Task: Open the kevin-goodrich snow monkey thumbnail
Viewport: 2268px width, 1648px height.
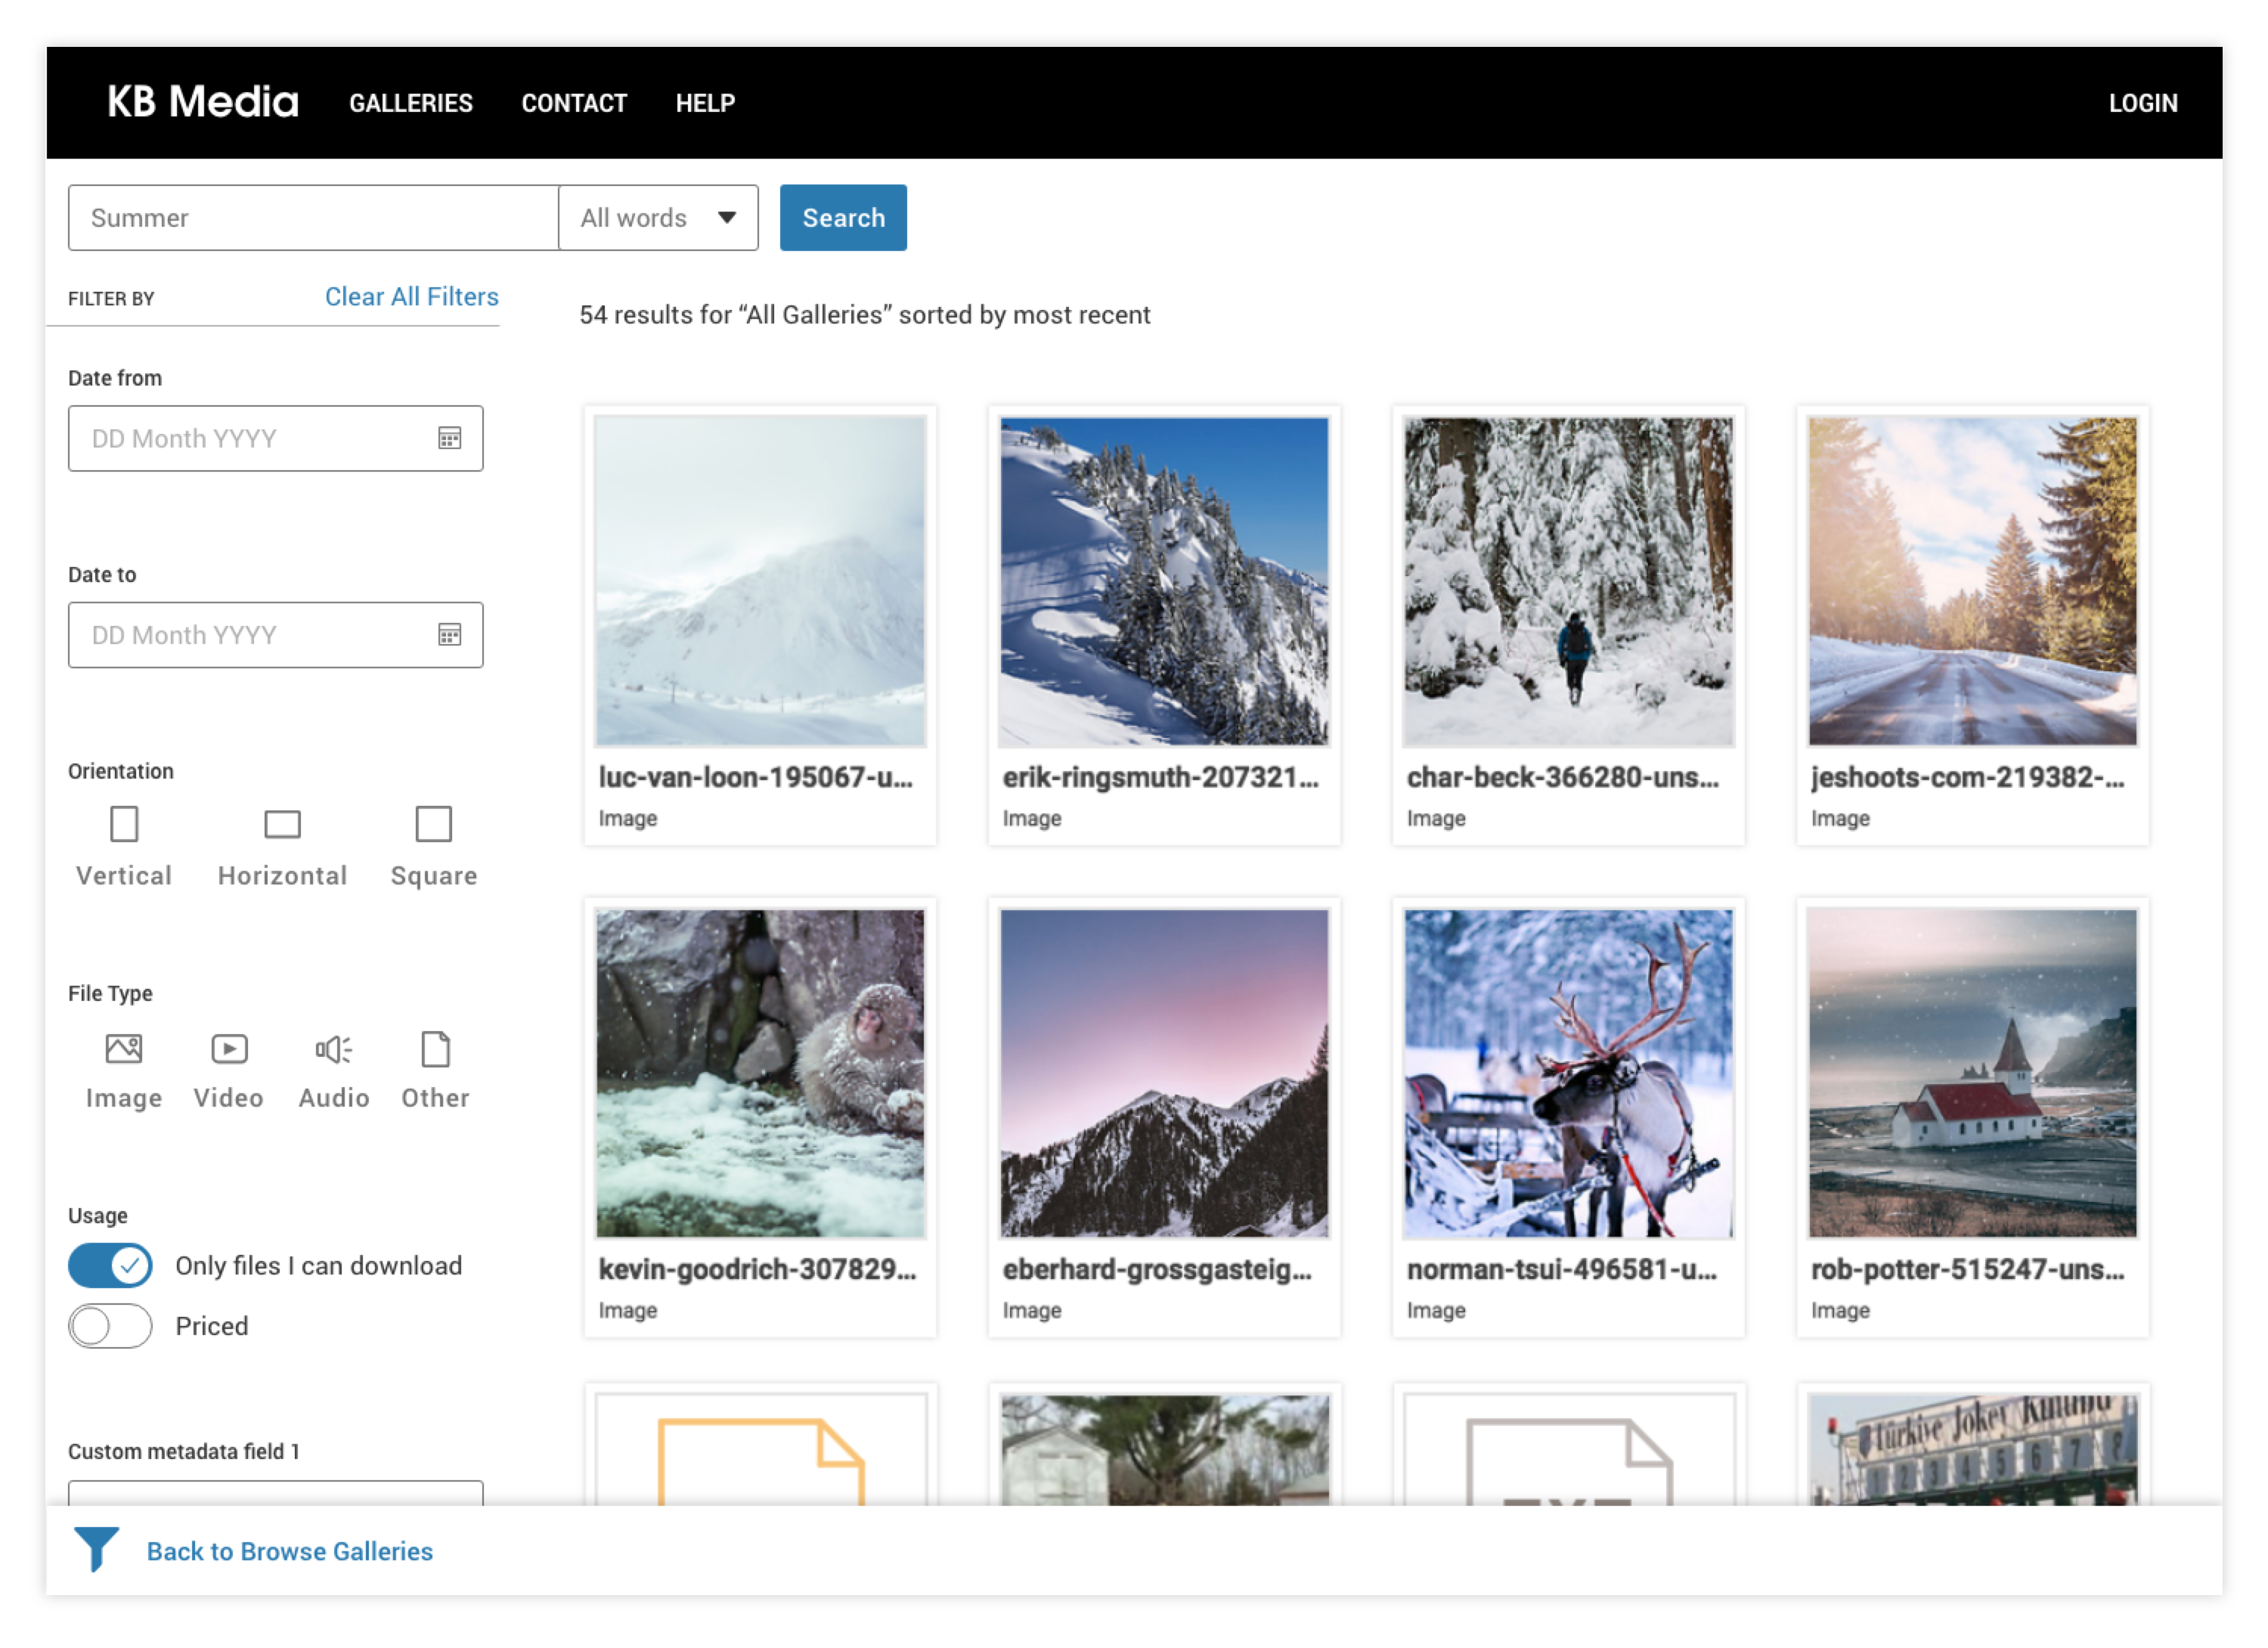Action: (760, 1074)
